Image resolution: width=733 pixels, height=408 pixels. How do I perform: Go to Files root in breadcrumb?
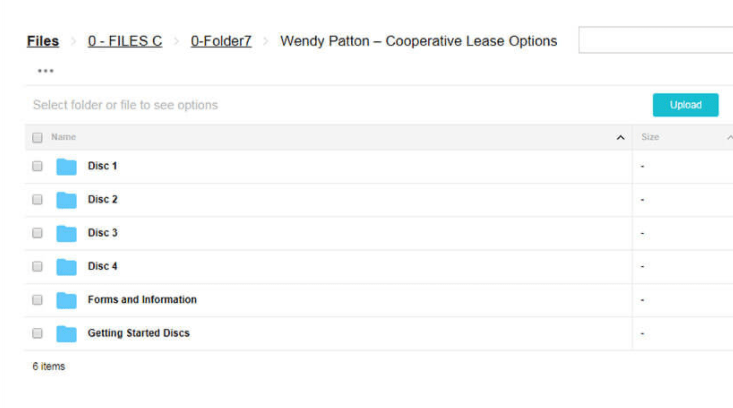coord(43,41)
